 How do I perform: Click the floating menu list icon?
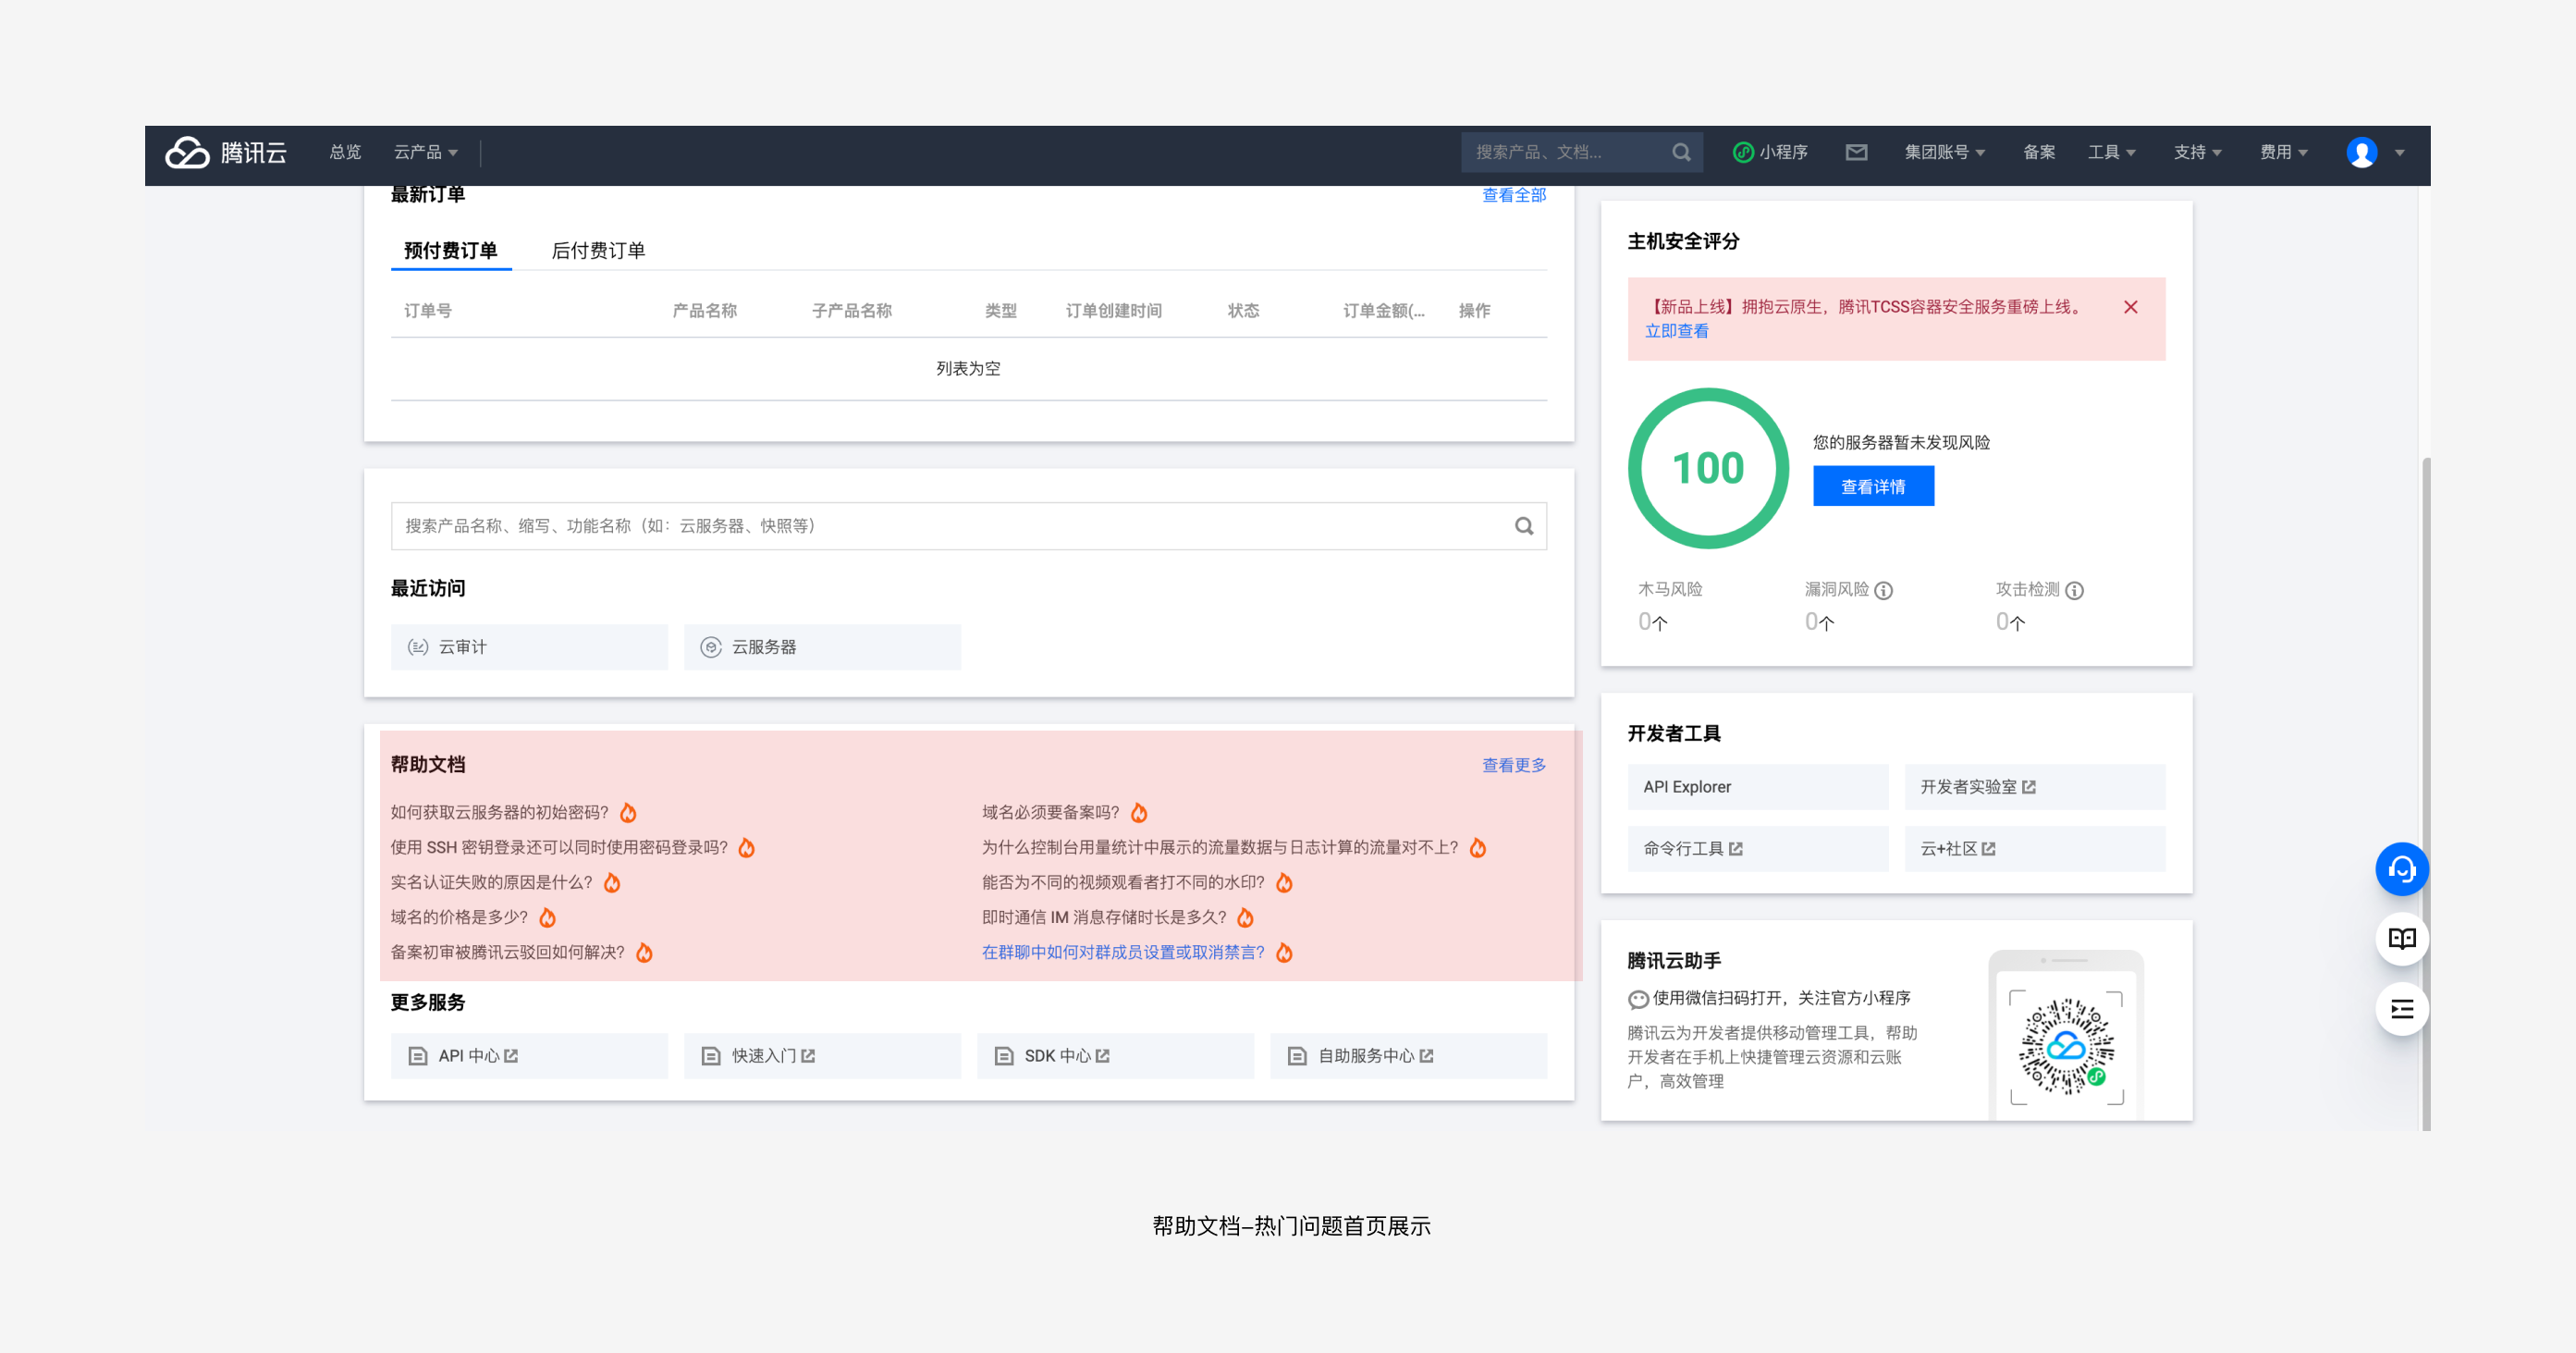[x=2401, y=1009]
